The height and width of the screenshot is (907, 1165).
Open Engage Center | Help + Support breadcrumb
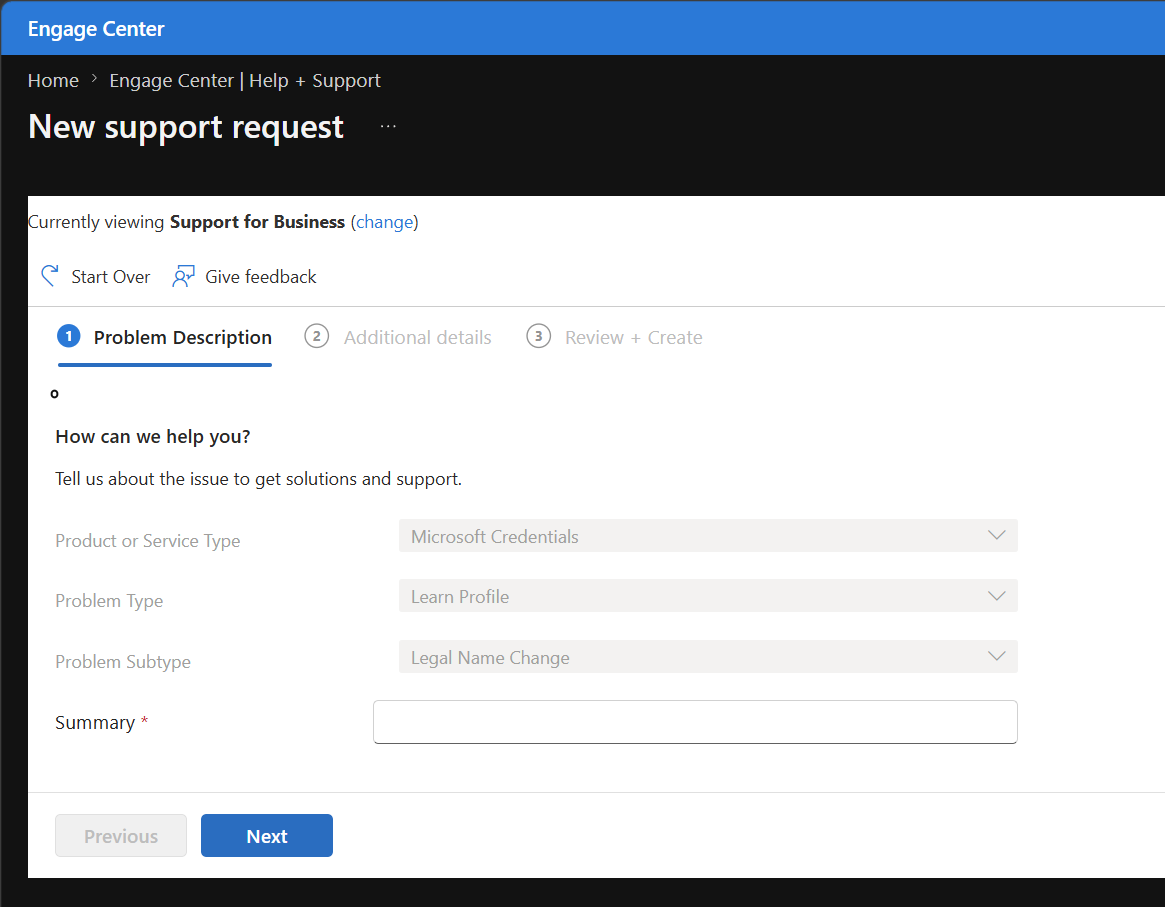tap(245, 80)
